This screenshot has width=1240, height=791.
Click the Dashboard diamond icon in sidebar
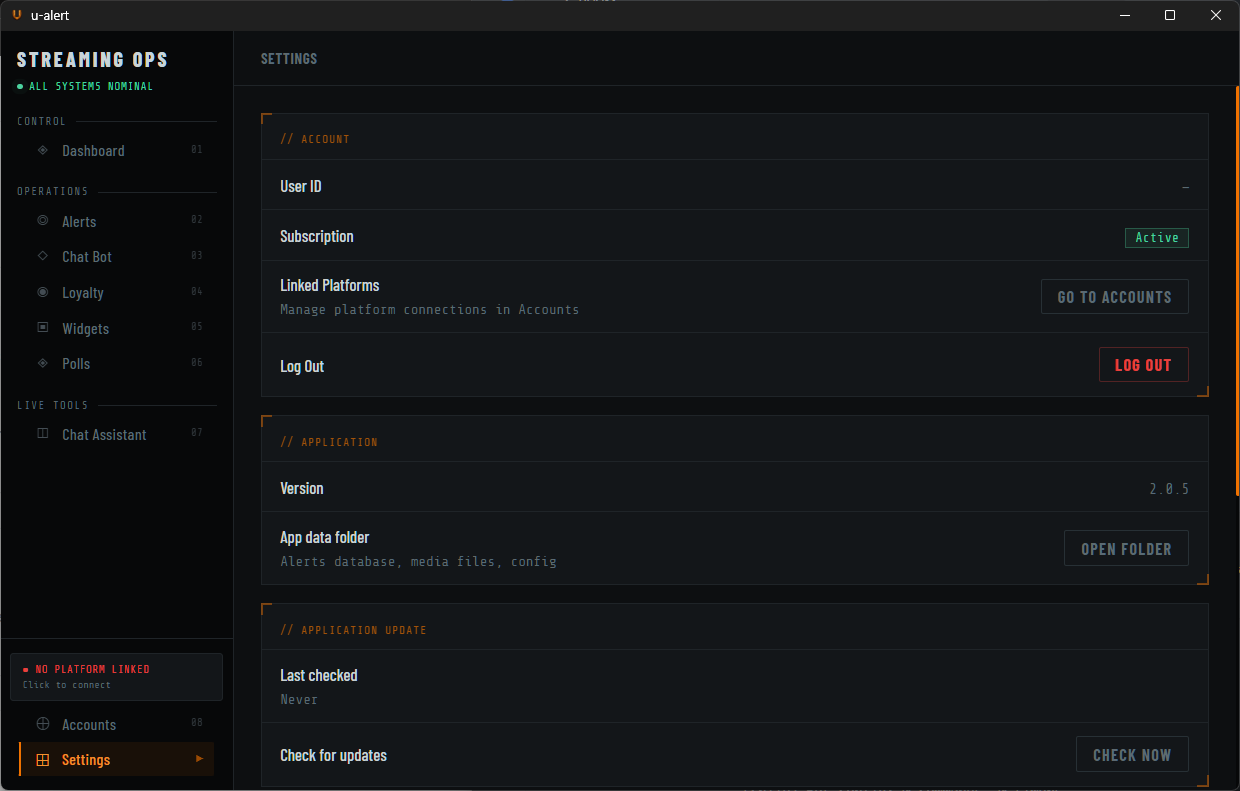click(x=42, y=150)
